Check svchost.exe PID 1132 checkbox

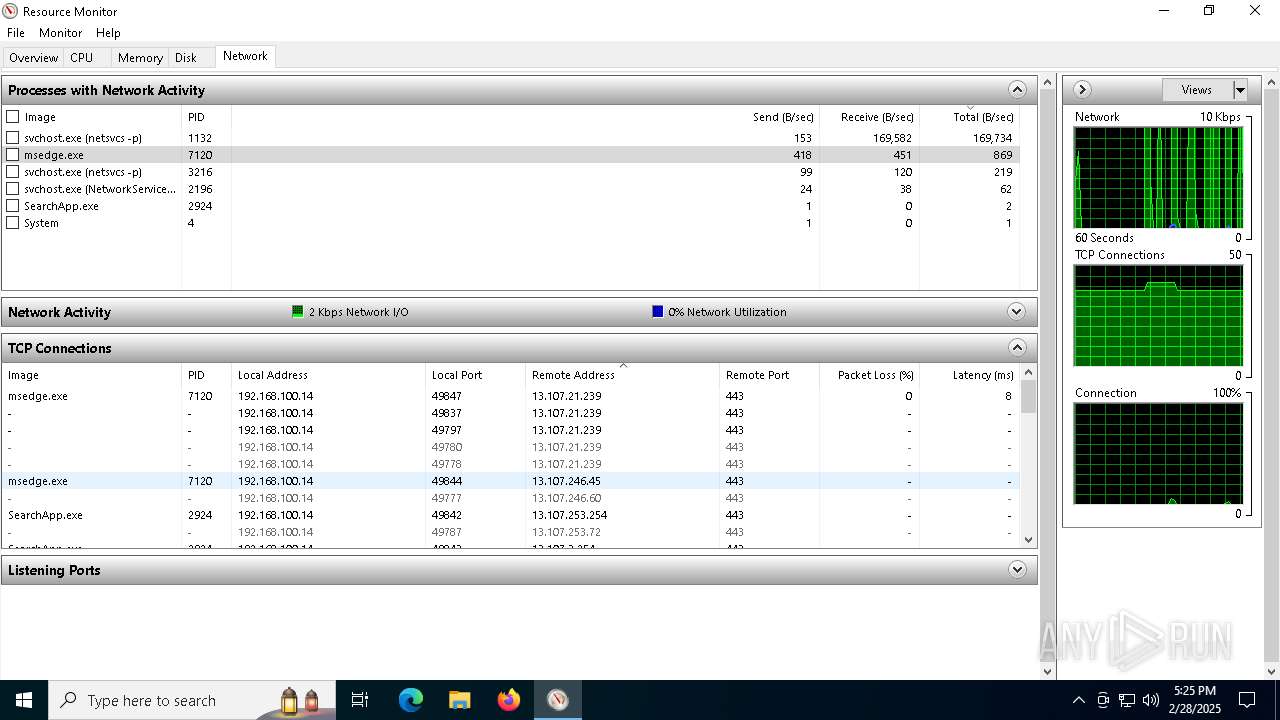(x=13, y=138)
